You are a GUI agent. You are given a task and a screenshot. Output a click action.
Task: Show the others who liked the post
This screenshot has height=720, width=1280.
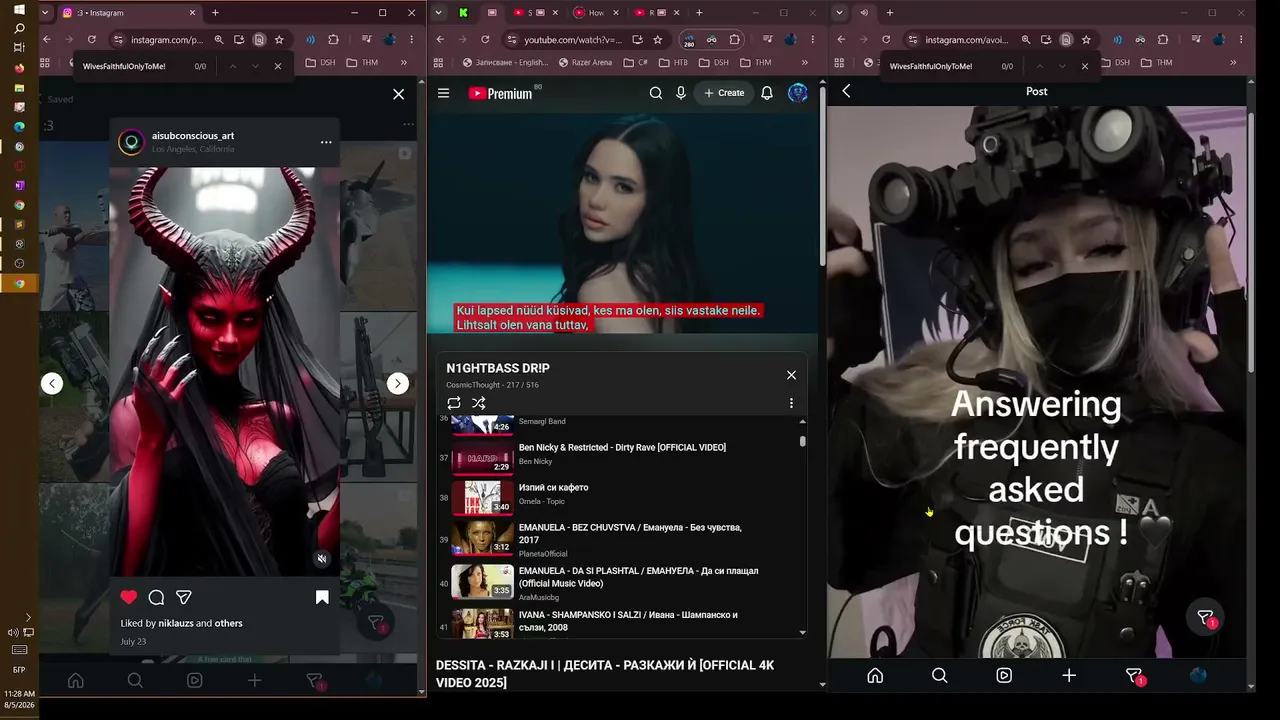pos(229,623)
